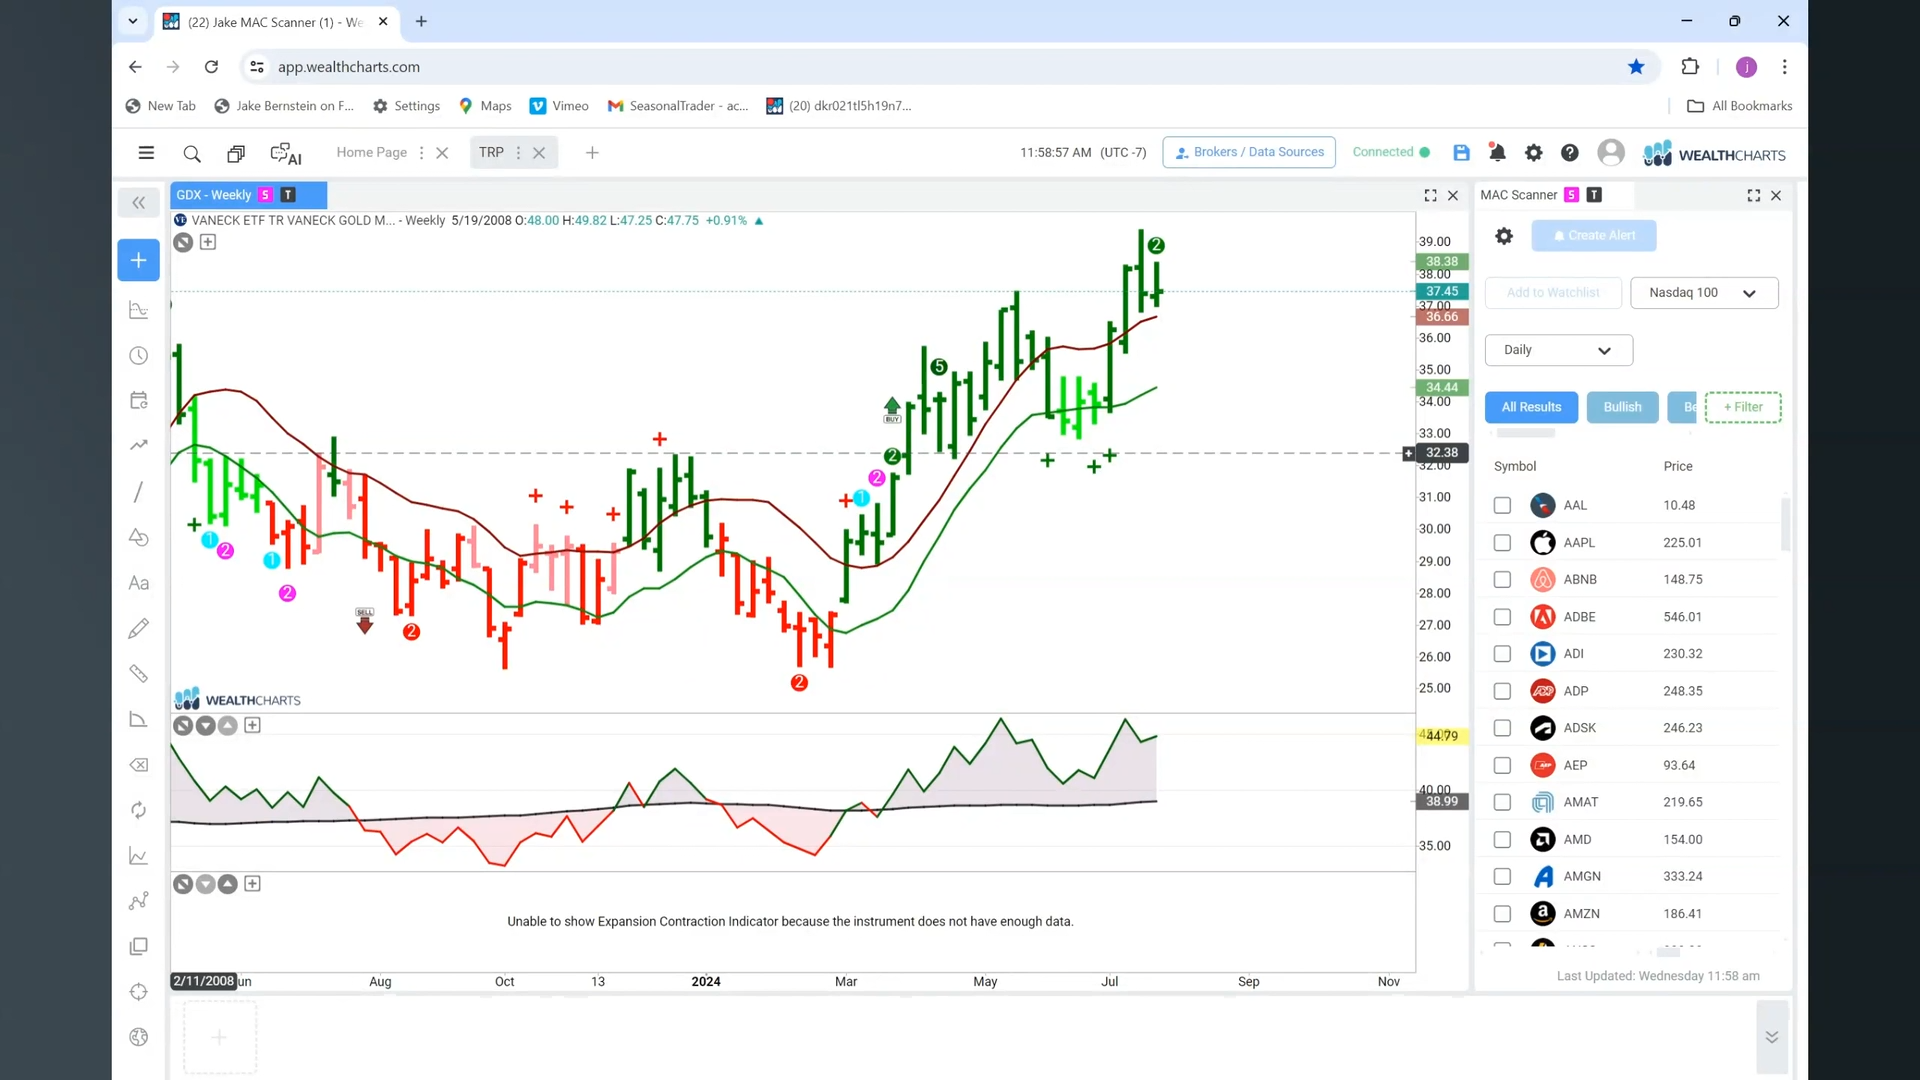Select the ruler measurement tool
Viewport: 1920px width, 1080px height.
(x=138, y=674)
